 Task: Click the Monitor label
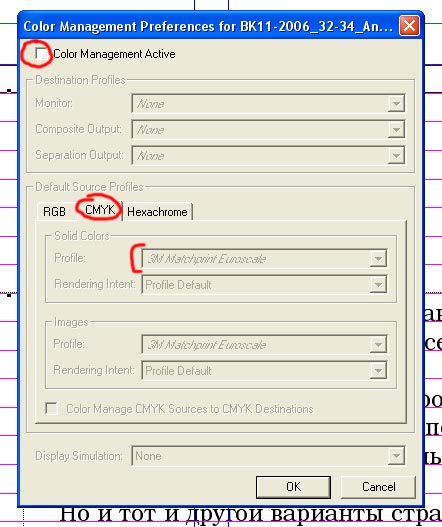[x=54, y=103]
